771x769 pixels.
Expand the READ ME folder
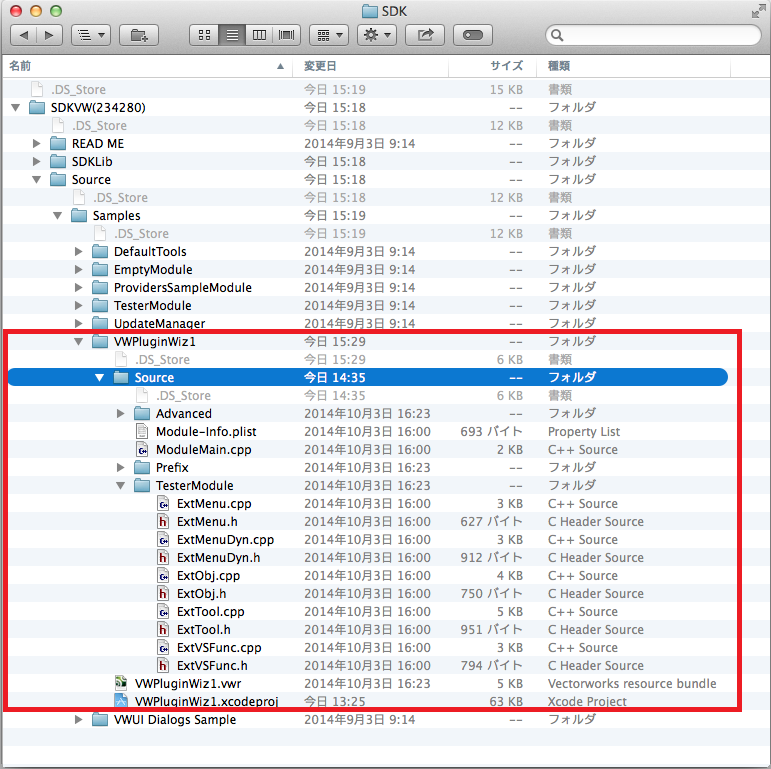click(x=36, y=144)
